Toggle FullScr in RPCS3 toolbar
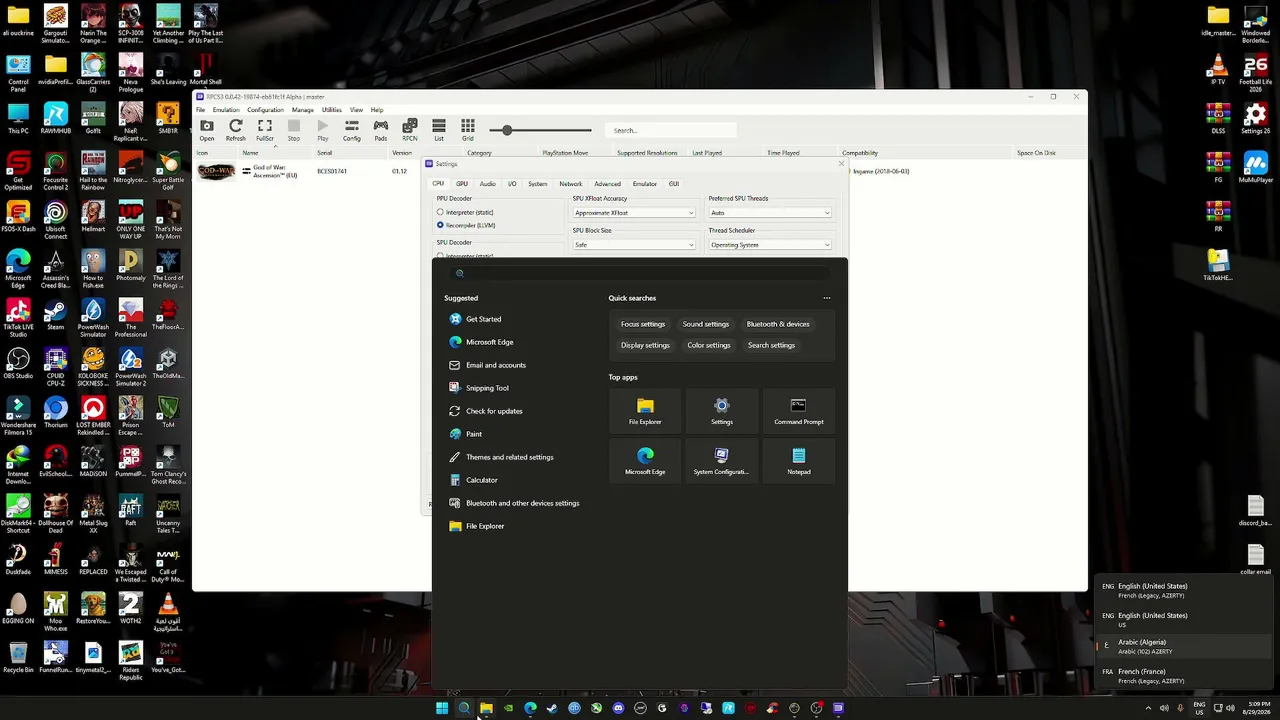The image size is (1280, 720). tap(265, 129)
